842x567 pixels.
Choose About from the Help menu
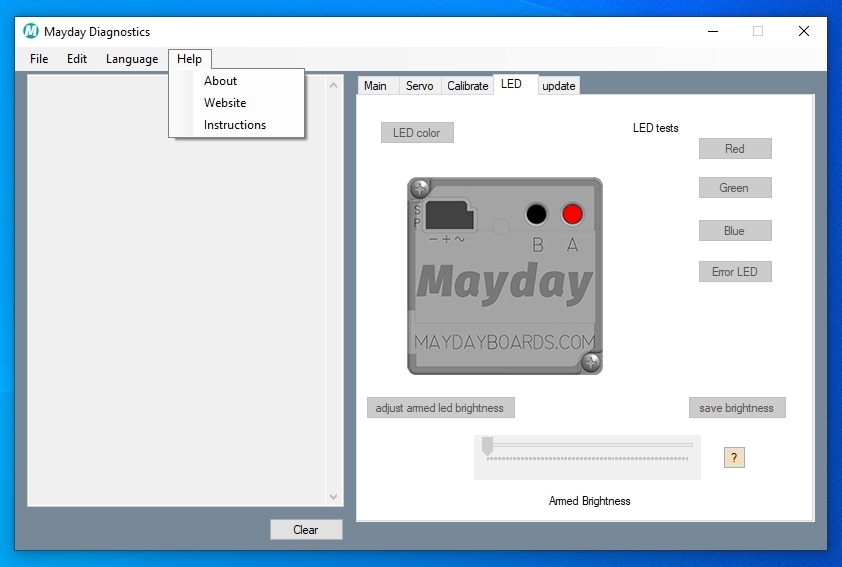pyautogui.click(x=237, y=81)
